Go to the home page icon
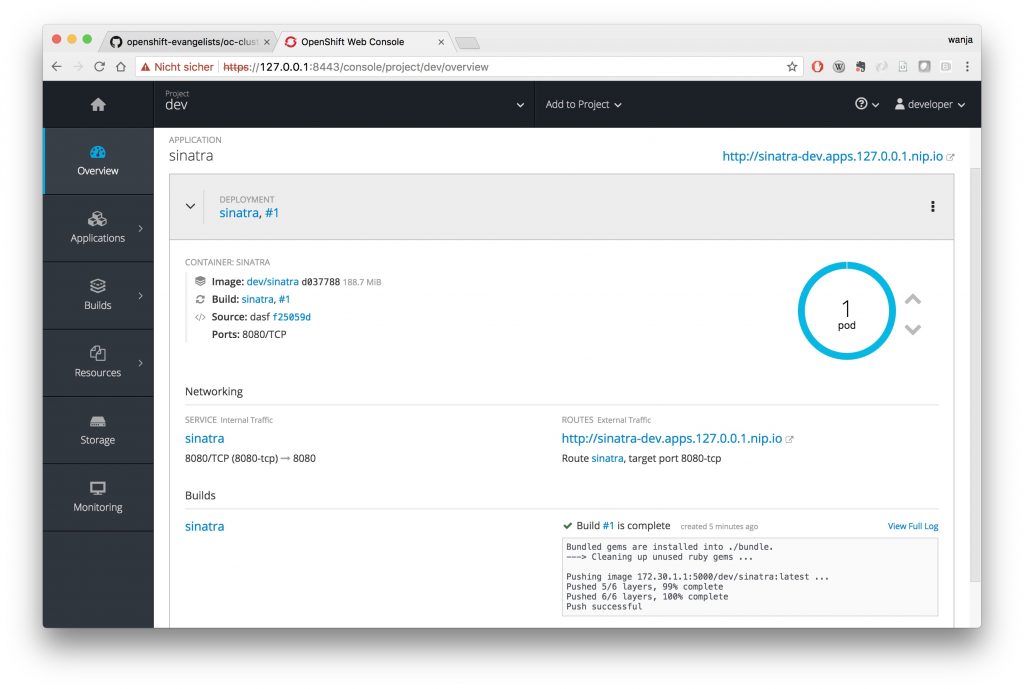This screenshot has height=689, width=1024. tap(98, 104)
